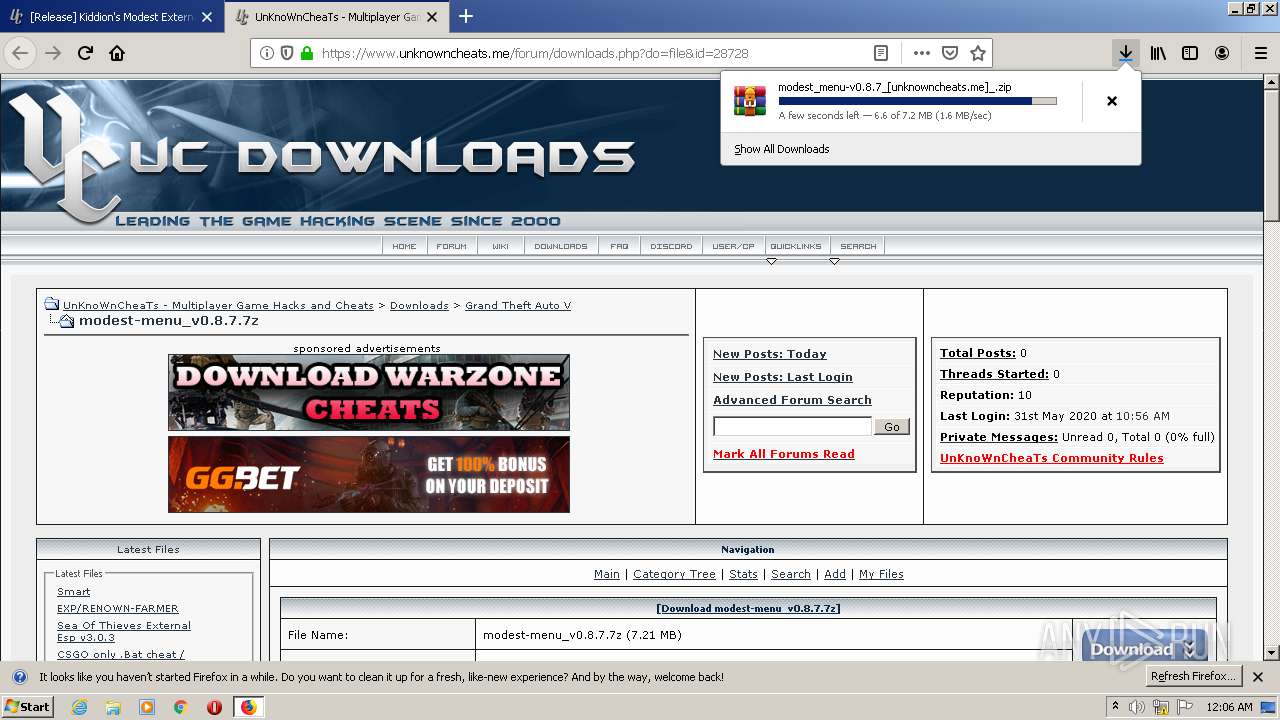Cancel the modest_menu zip download
The height and width of the screenshot is (720, 1280).
(x=1112, y=101)
